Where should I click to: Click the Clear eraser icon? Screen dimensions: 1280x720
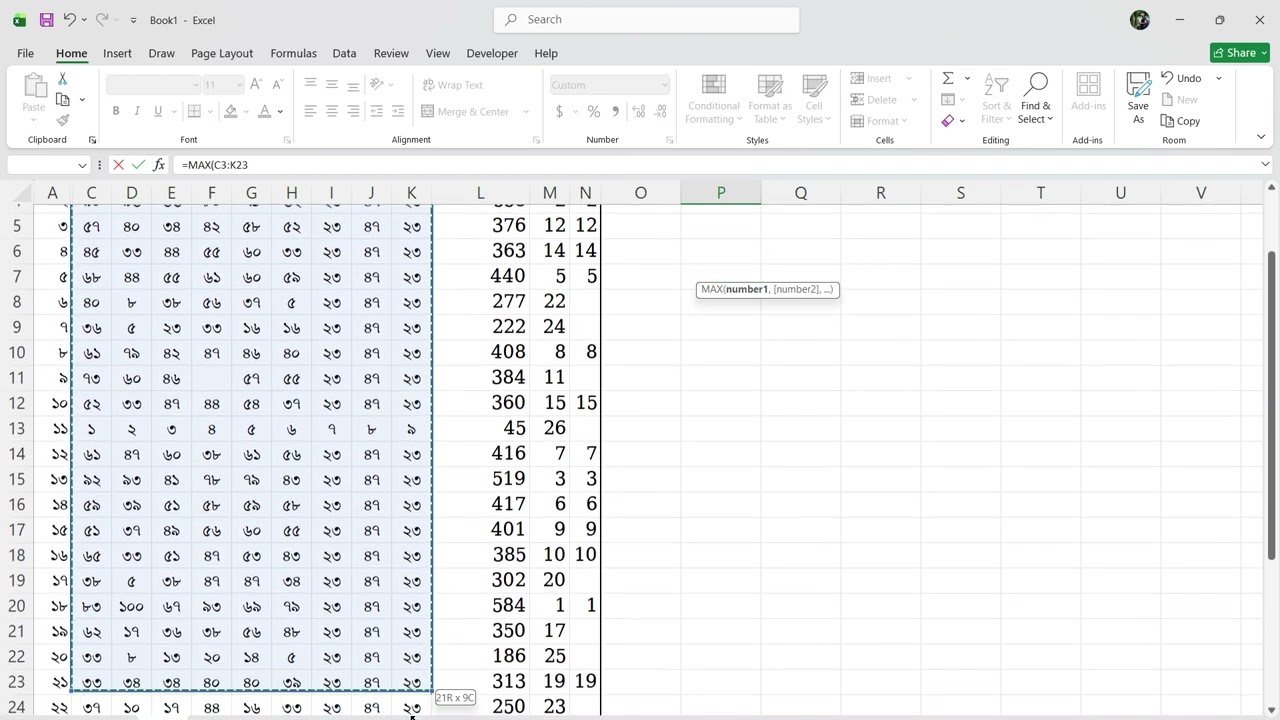point(948,121)
